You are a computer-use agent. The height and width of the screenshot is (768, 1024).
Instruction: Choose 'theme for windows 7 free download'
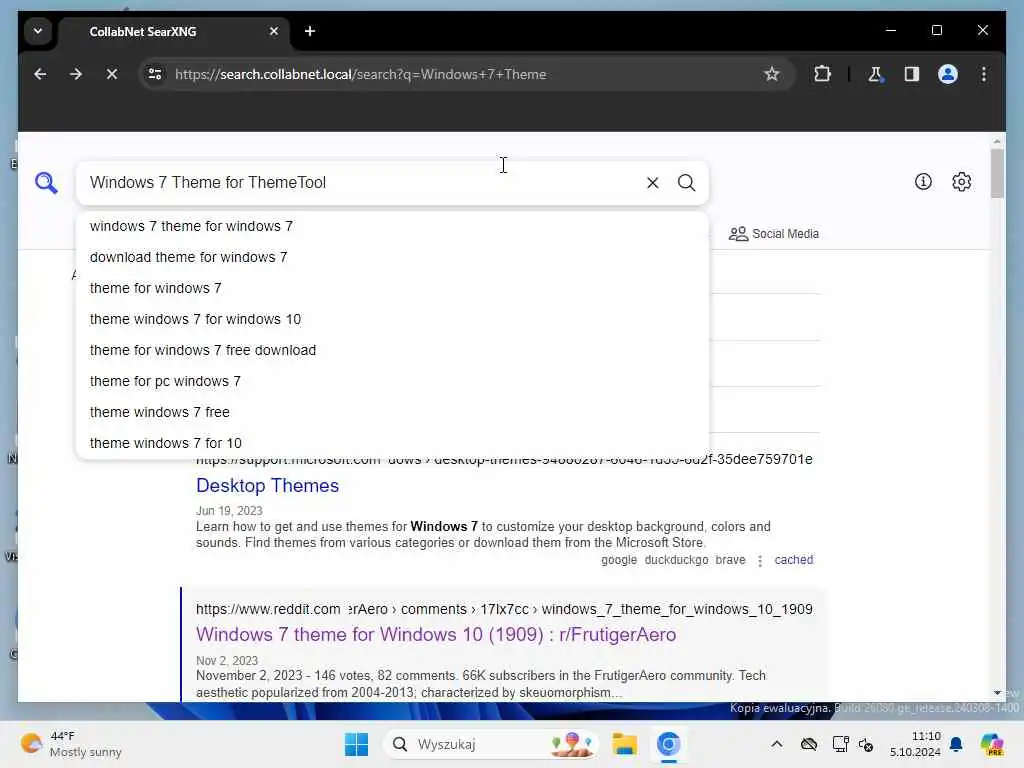pyautogui.click(x=392, y=350)
